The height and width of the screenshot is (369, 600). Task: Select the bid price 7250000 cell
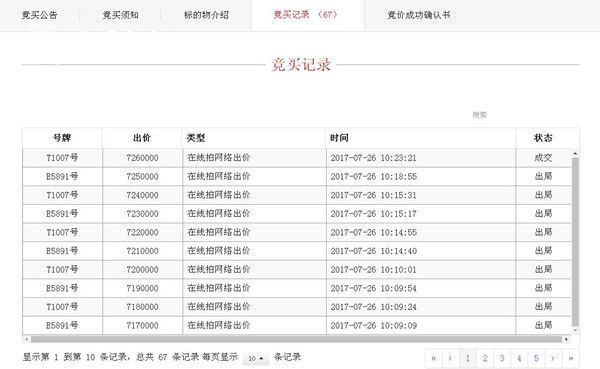(x=142, y=176)
